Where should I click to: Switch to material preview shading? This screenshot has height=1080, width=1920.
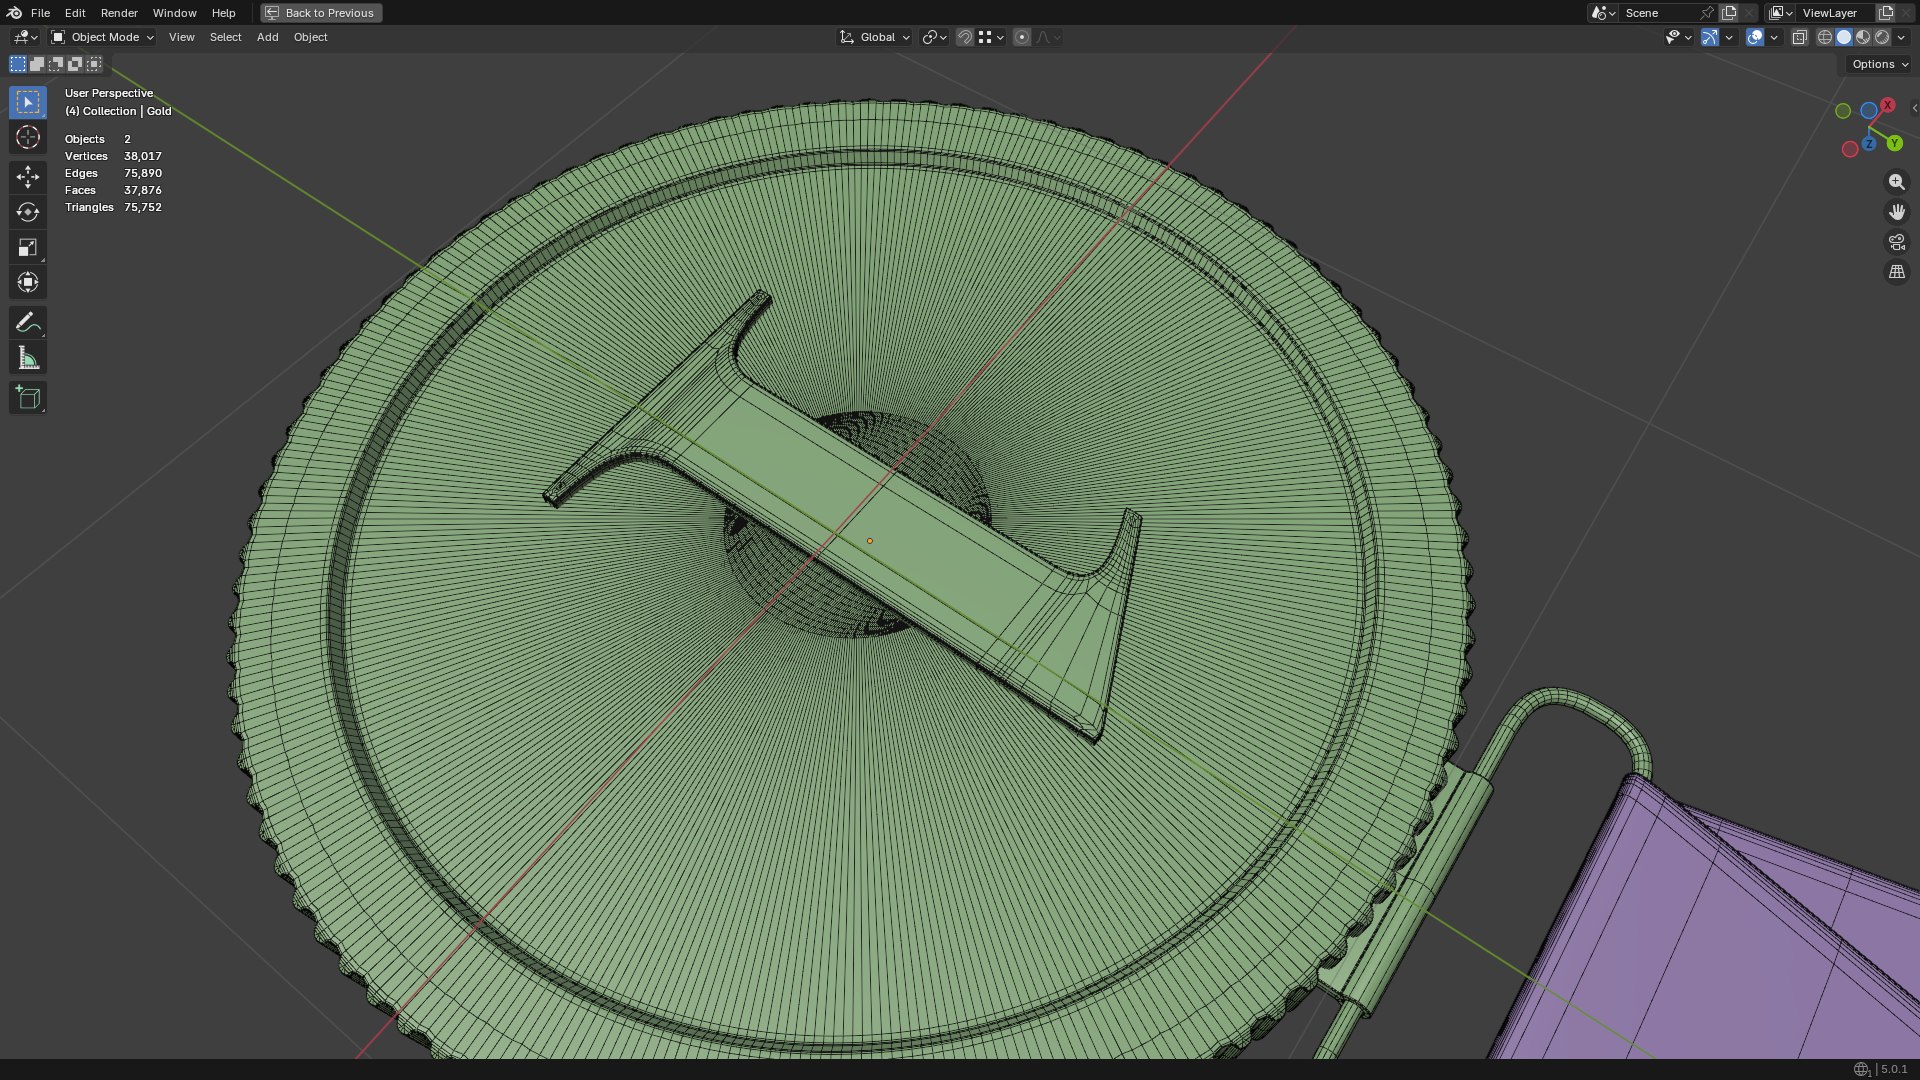[x=1863, y=37]
